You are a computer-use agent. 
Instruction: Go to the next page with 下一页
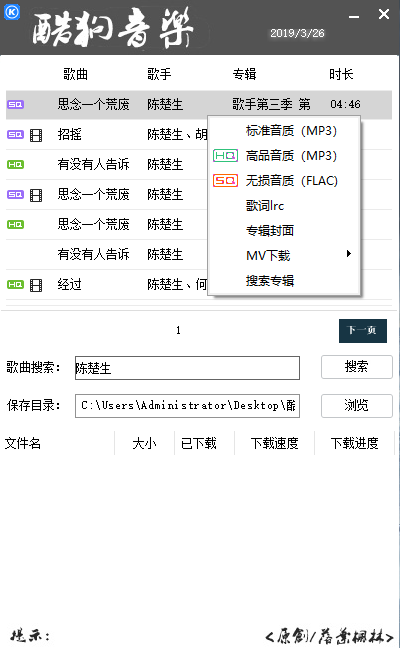[363, 331]
